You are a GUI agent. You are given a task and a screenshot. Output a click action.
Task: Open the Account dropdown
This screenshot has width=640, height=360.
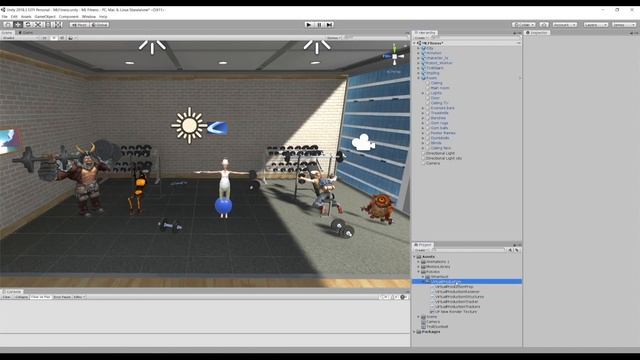pos(564,25)
